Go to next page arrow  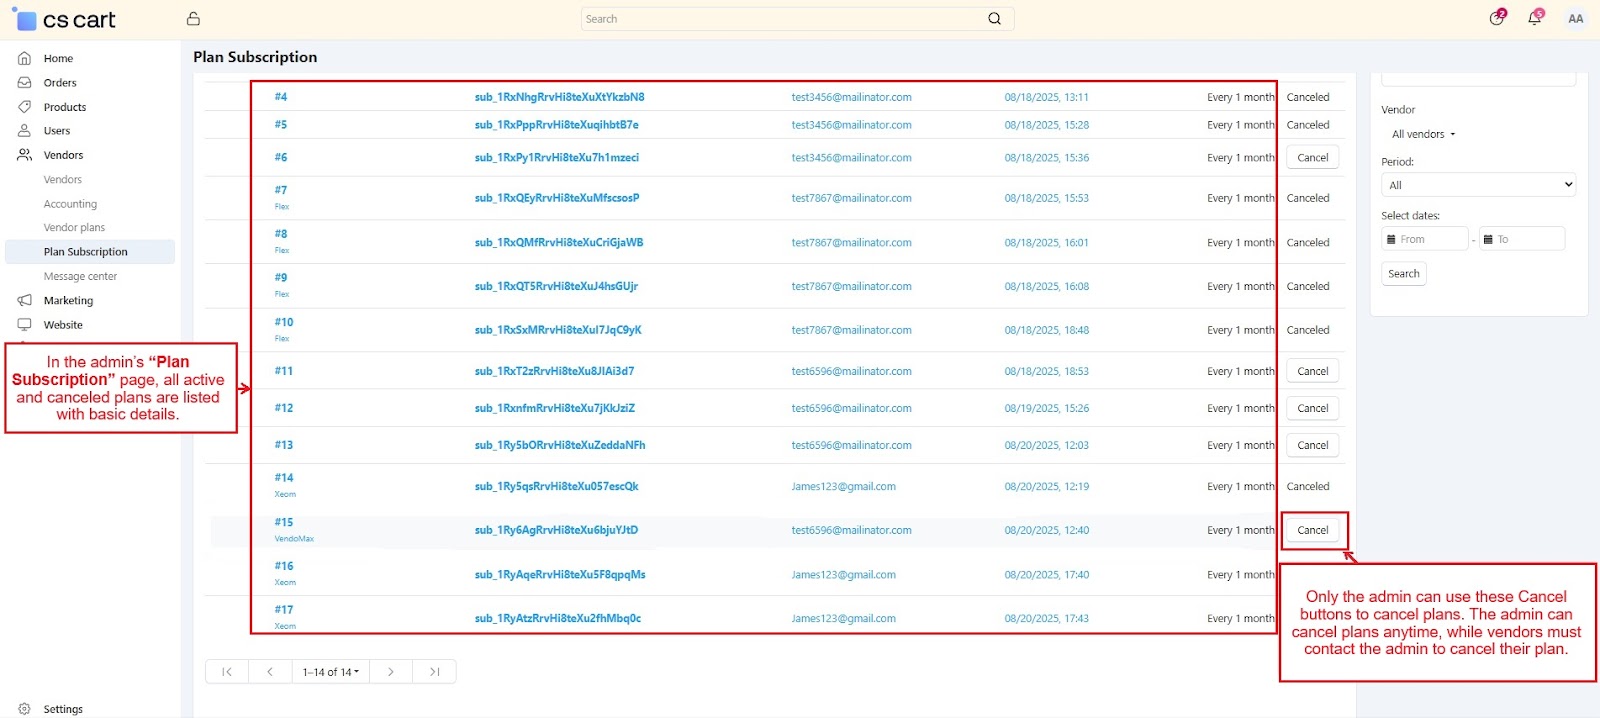click(391, 672)
